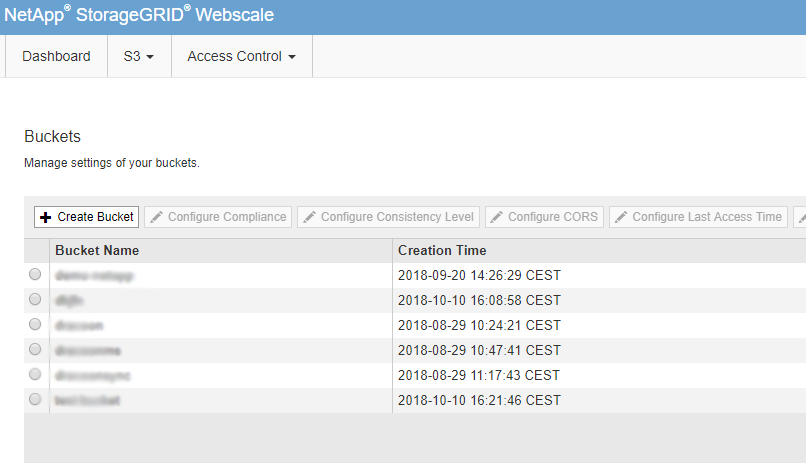Viewport: 806px width, 476px height.
Task: Click 'Manage settings of your buckets.' text
Action: tap(112, 163)
